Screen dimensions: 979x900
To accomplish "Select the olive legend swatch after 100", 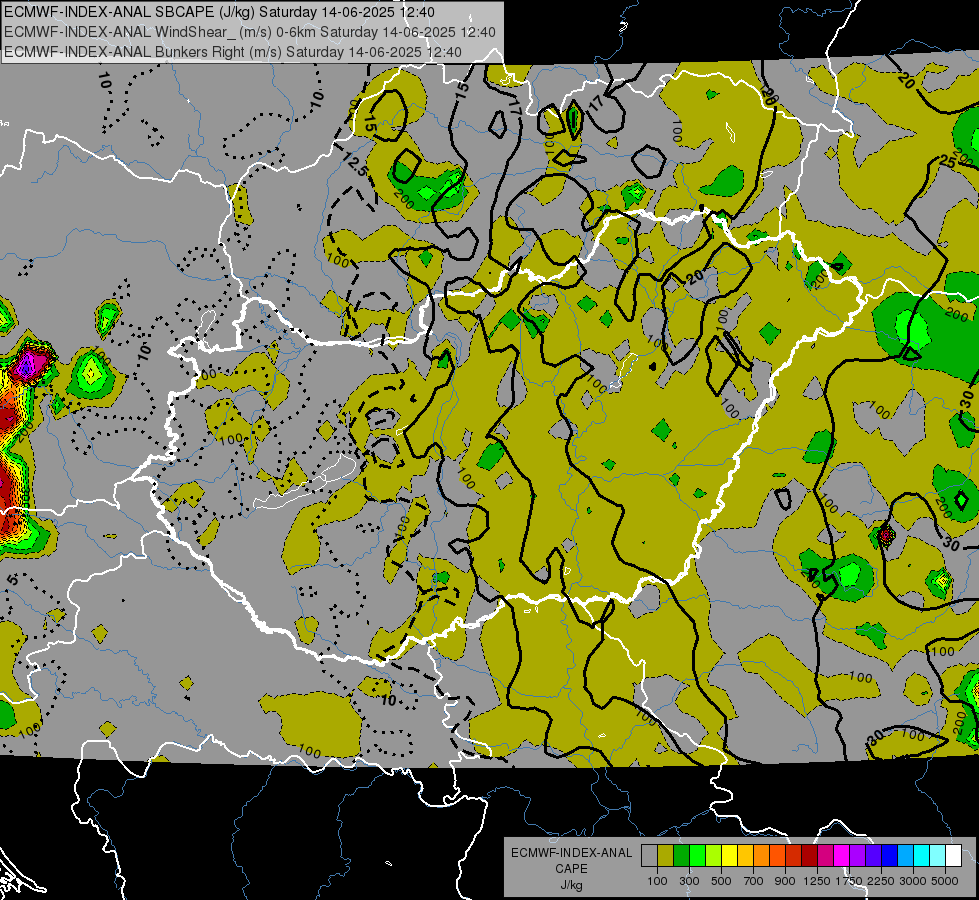I will coord(666,855).
